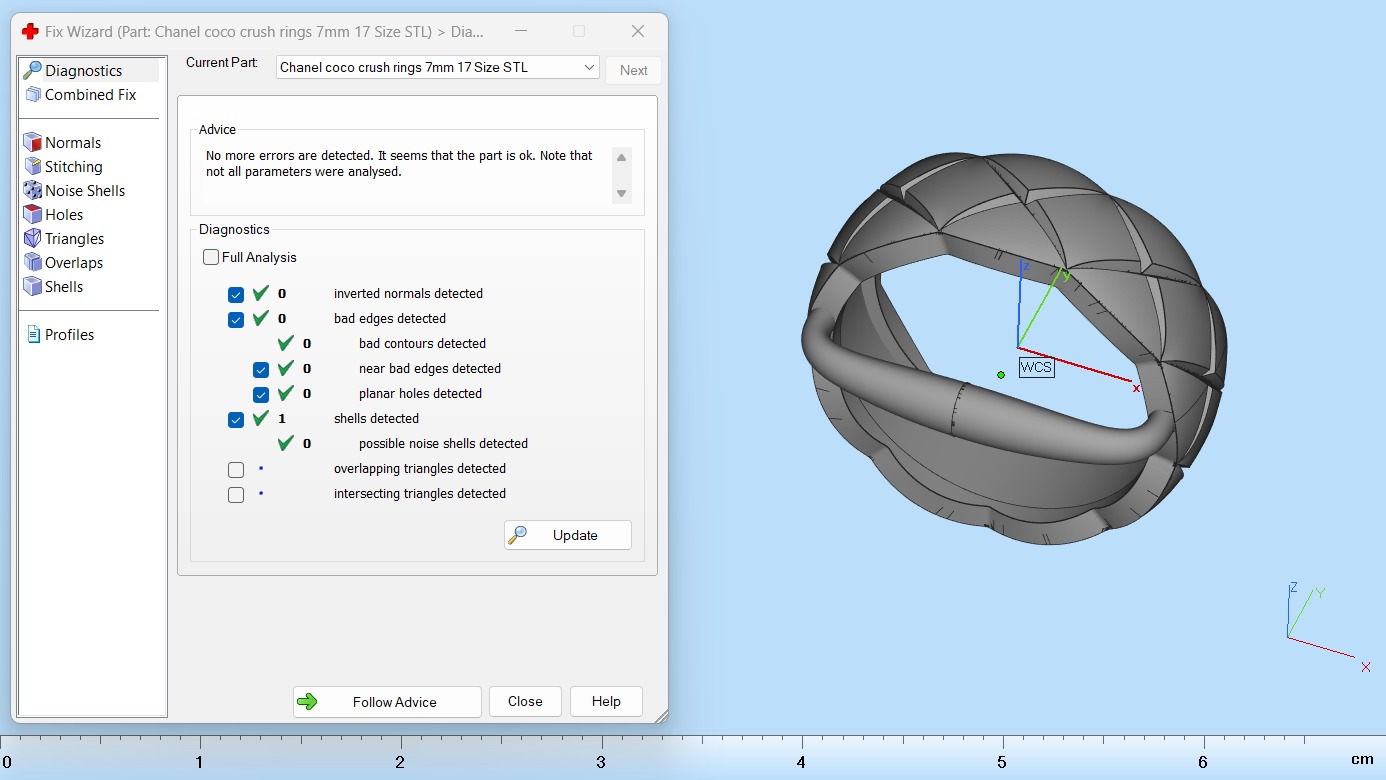Click the Fix Wizard red cross title icon

30,31
